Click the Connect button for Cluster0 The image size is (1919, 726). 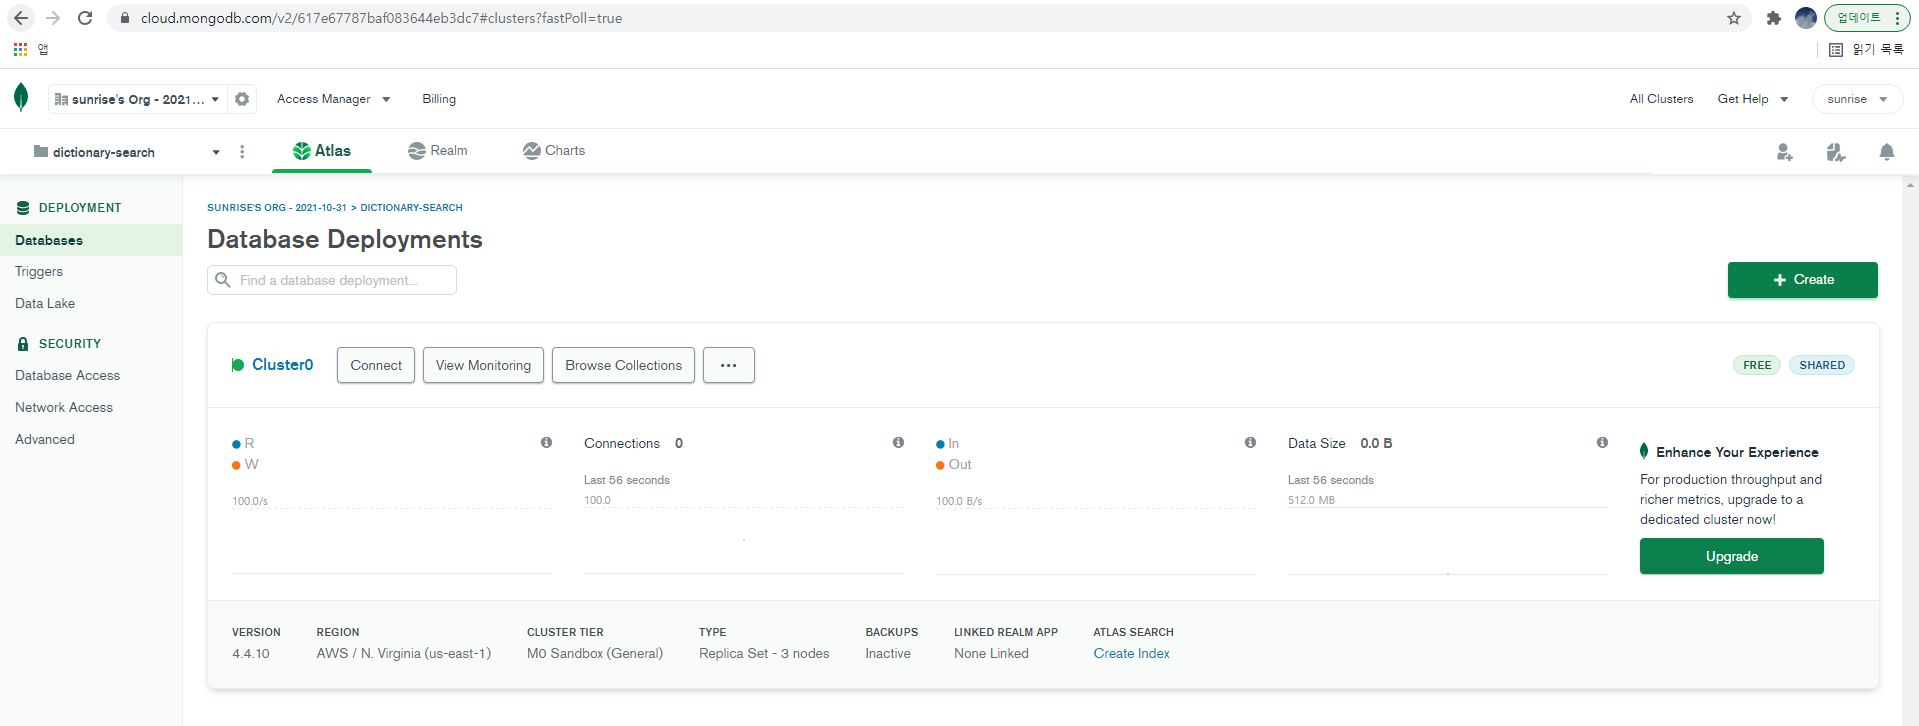point(376,365)
